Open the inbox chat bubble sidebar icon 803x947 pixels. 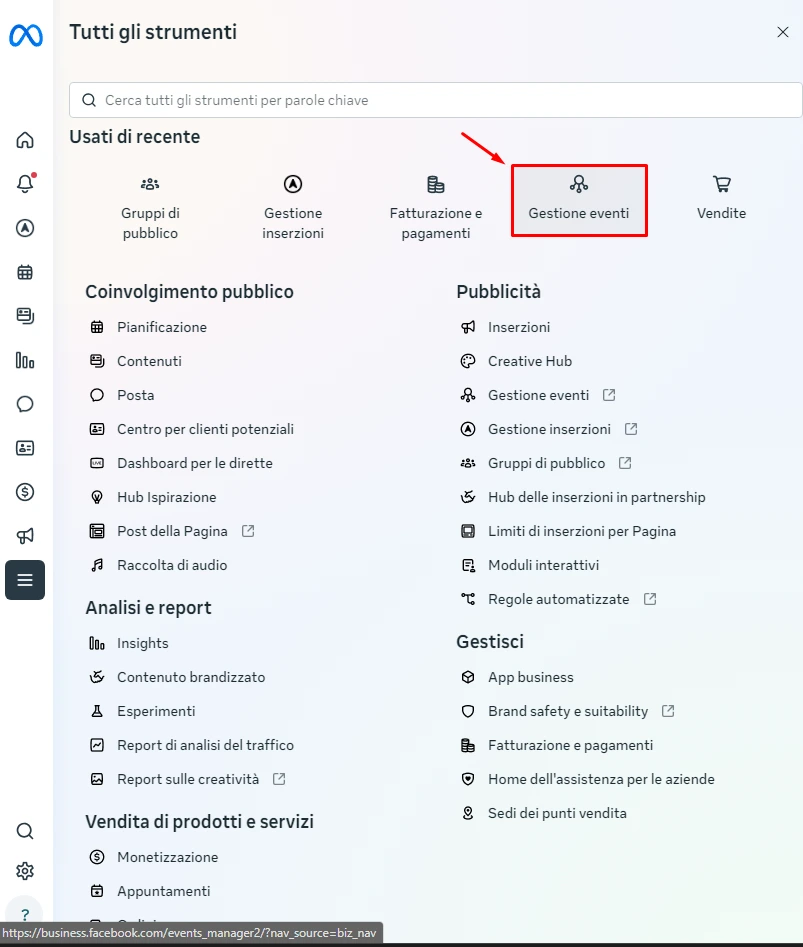(x=25, y=404)
